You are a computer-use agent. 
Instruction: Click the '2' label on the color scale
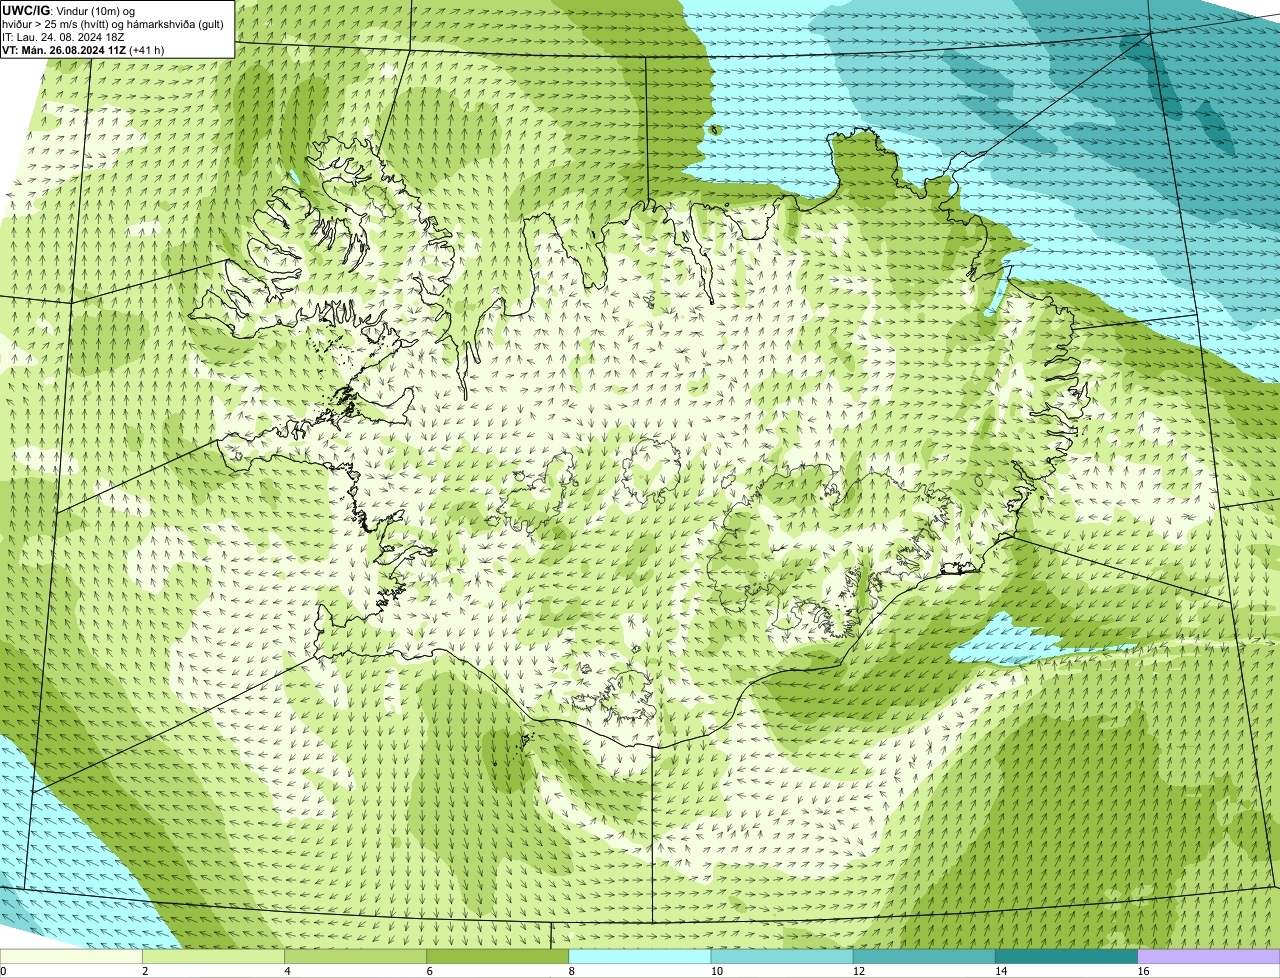pyautogui.click(x=145, y=971)
